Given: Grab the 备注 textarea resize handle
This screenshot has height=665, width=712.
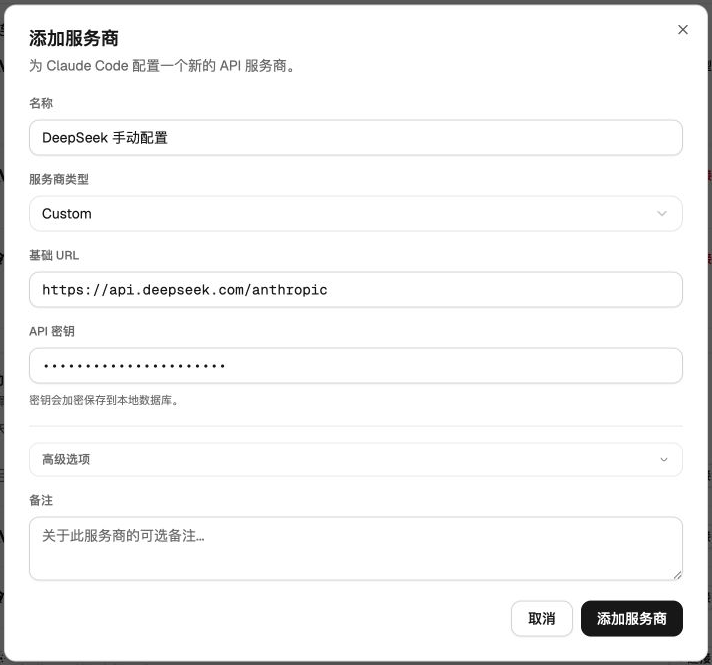Looking at the screenshot, I should 677,575.
